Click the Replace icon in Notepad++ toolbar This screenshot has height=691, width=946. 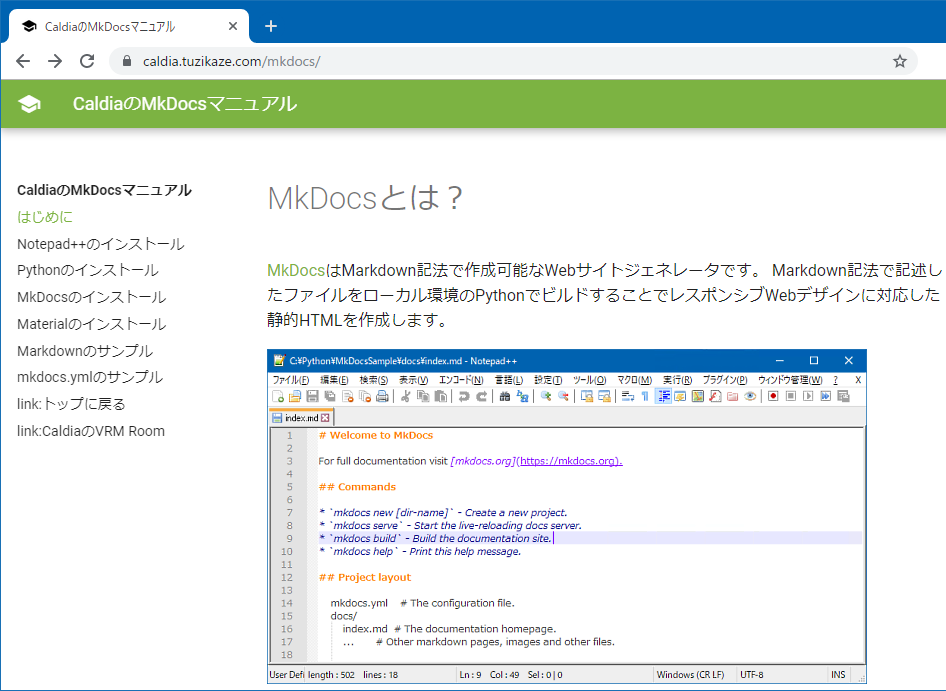[522, 396]
